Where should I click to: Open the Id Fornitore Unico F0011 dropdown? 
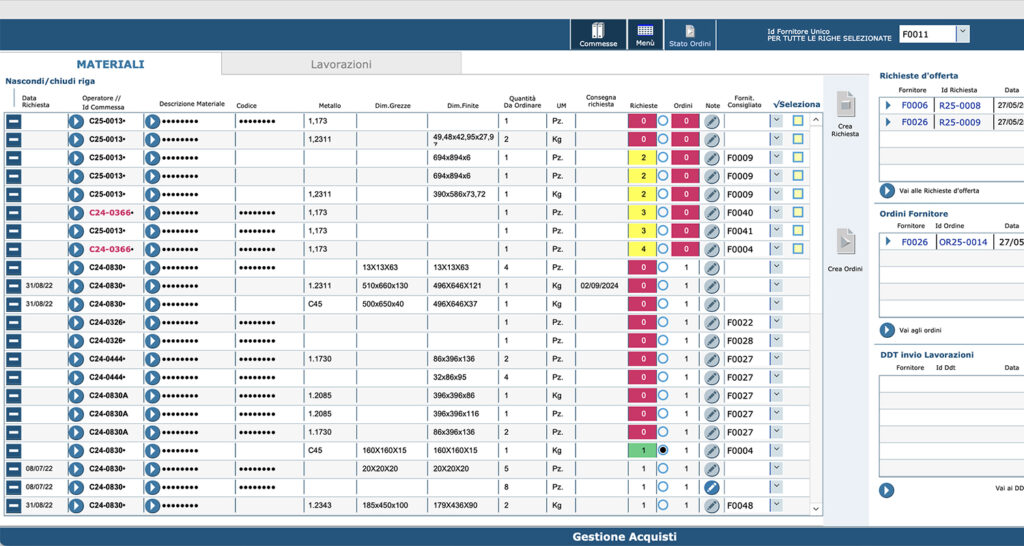click(963, 34)
